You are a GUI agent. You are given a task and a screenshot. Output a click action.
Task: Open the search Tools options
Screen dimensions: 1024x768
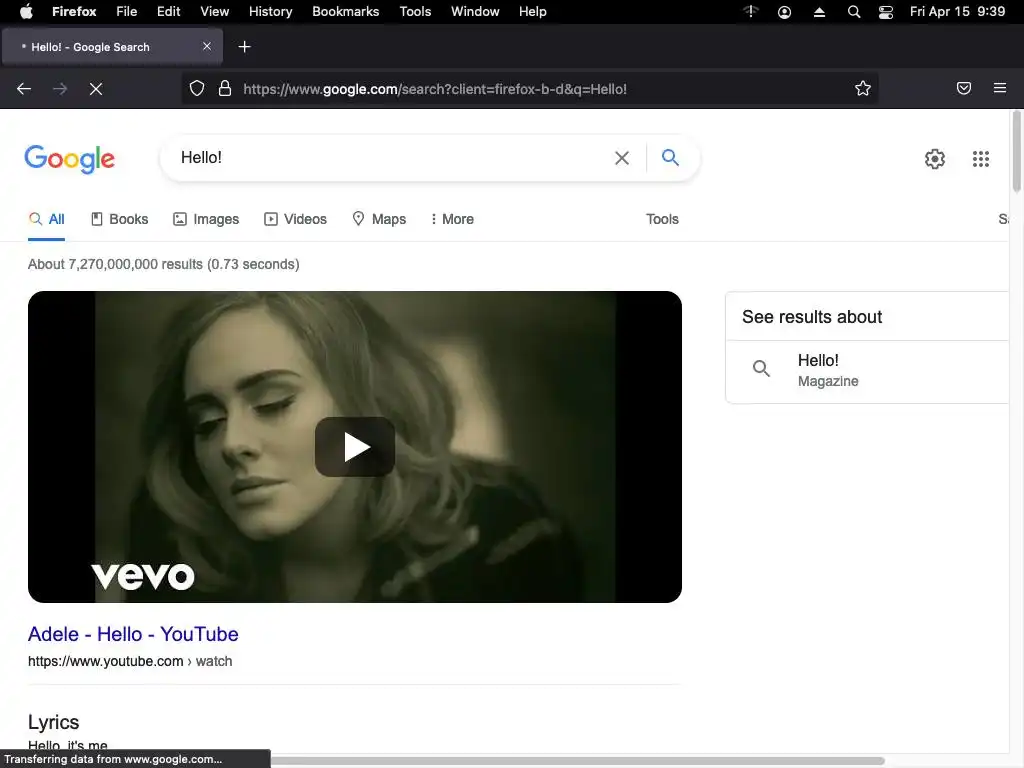[x=662, y=219]
